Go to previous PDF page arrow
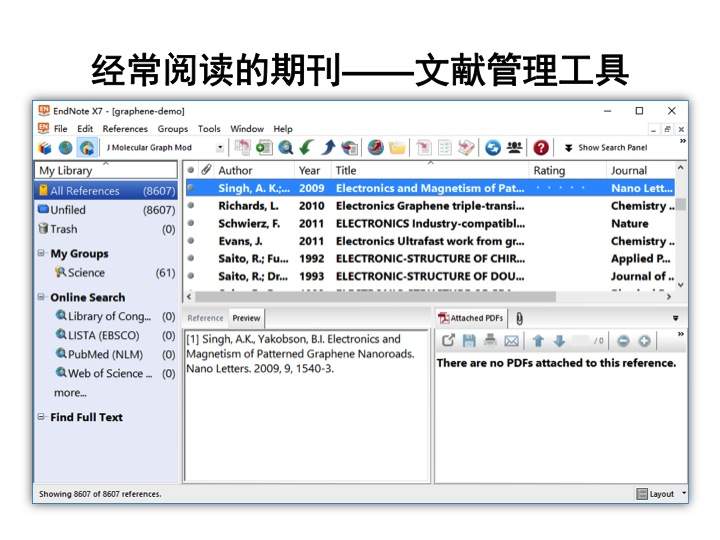 pos(538,341)
